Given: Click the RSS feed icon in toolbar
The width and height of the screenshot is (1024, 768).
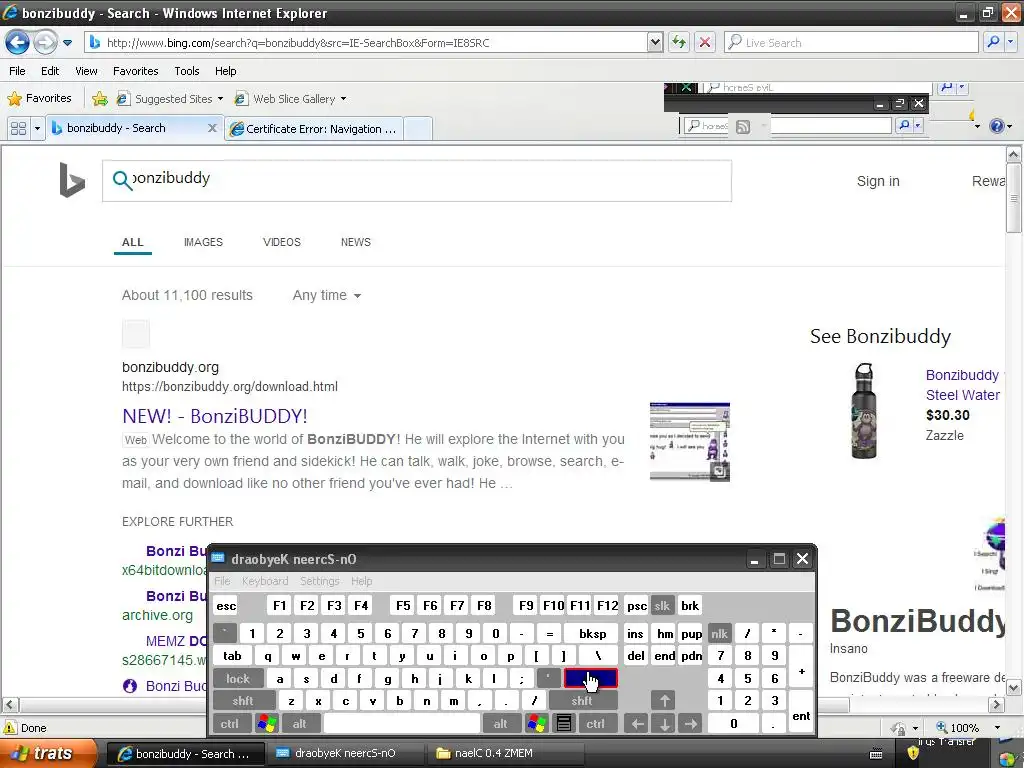Looking at the screenshot, I should [x=743, y=127].
